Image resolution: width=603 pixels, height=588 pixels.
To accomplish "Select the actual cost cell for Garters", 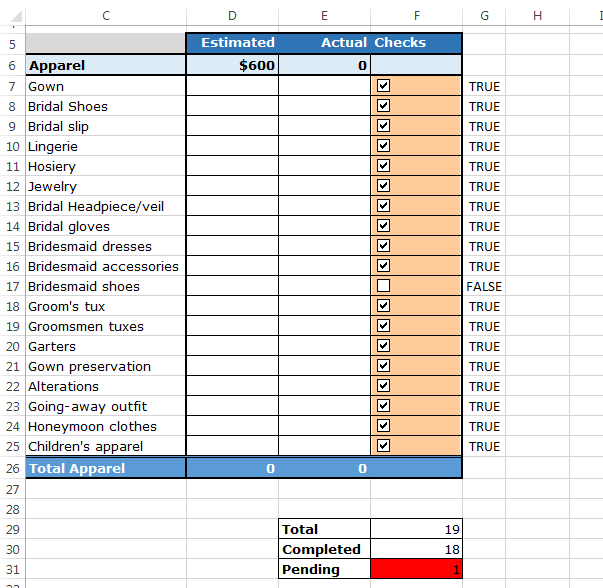I will 325,346.
